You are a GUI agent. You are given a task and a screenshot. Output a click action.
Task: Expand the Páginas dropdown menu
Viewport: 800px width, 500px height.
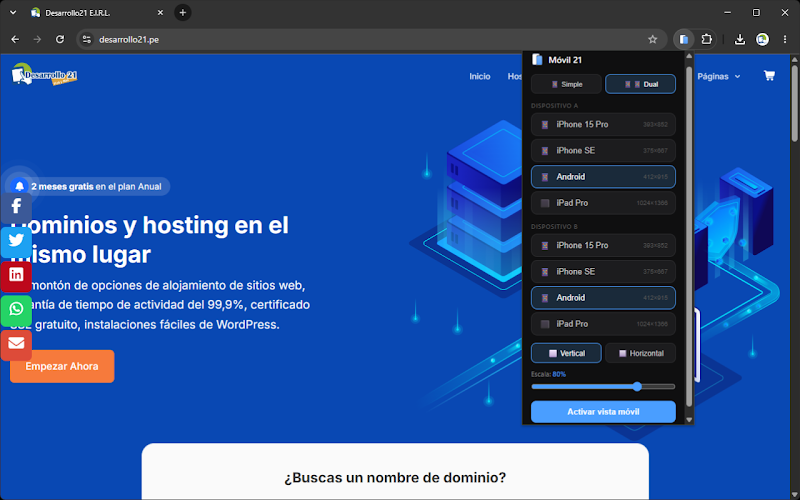pyautogui.click(x=718, y=76)
